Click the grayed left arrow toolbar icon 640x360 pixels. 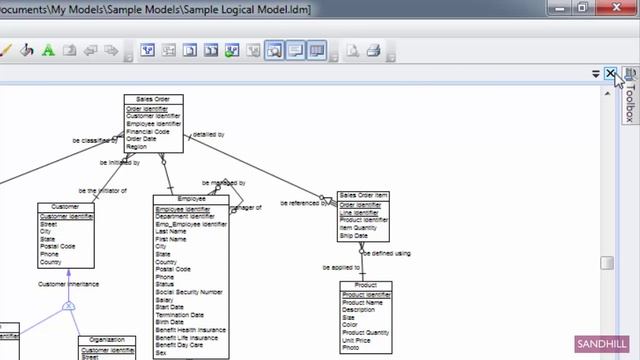click(x=90, y=51)
